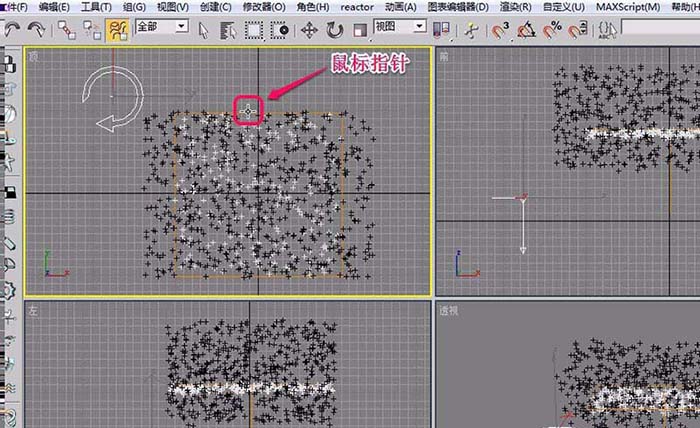Click the gear-shaped icon in reactor toolbar
Image resolution: width=700 pixels, height=428 pixels.
tap(8, 291)
